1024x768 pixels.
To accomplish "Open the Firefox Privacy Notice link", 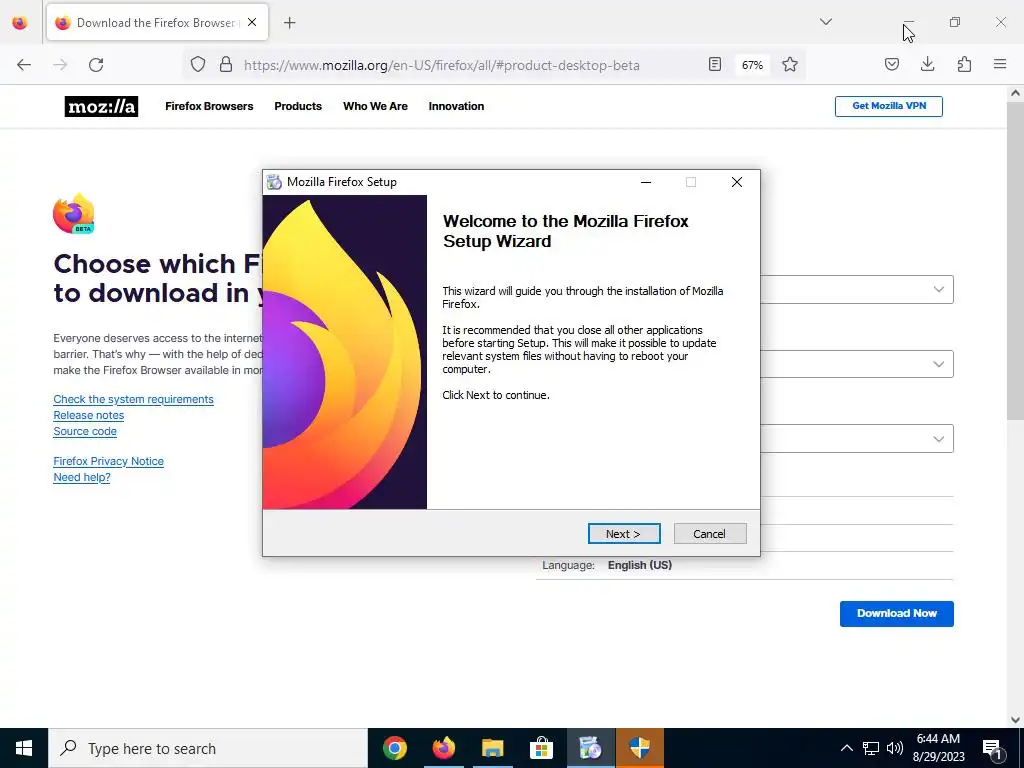I will [x=108, y=461].
